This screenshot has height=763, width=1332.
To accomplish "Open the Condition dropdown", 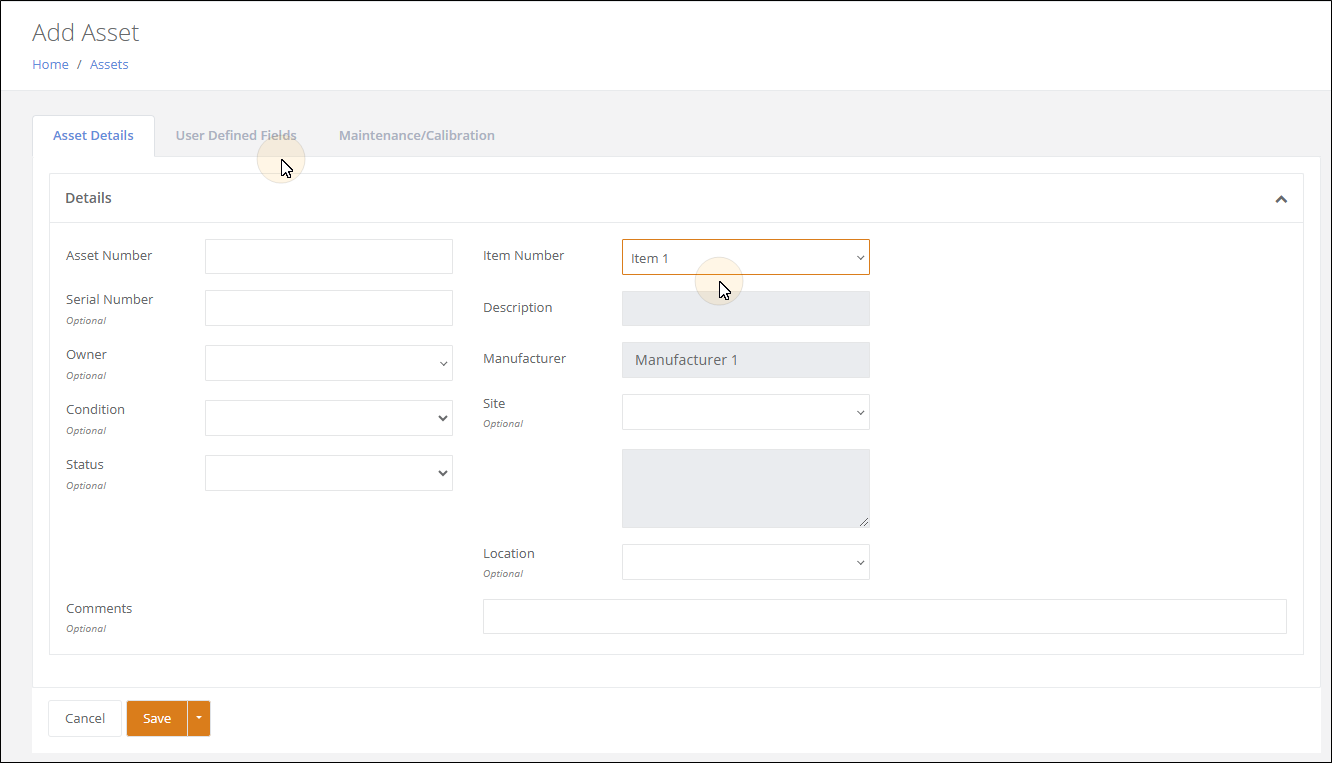I will point(329,418).
